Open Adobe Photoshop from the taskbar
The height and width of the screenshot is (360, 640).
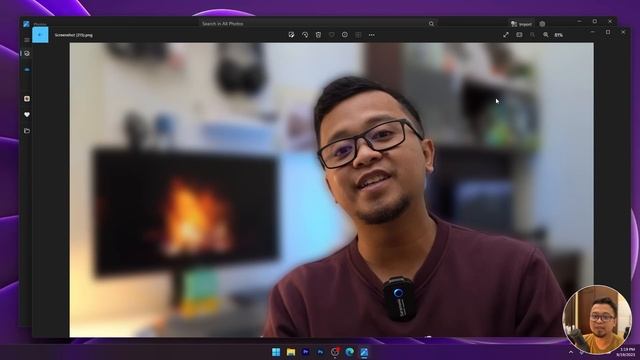(x=320, y=352)
